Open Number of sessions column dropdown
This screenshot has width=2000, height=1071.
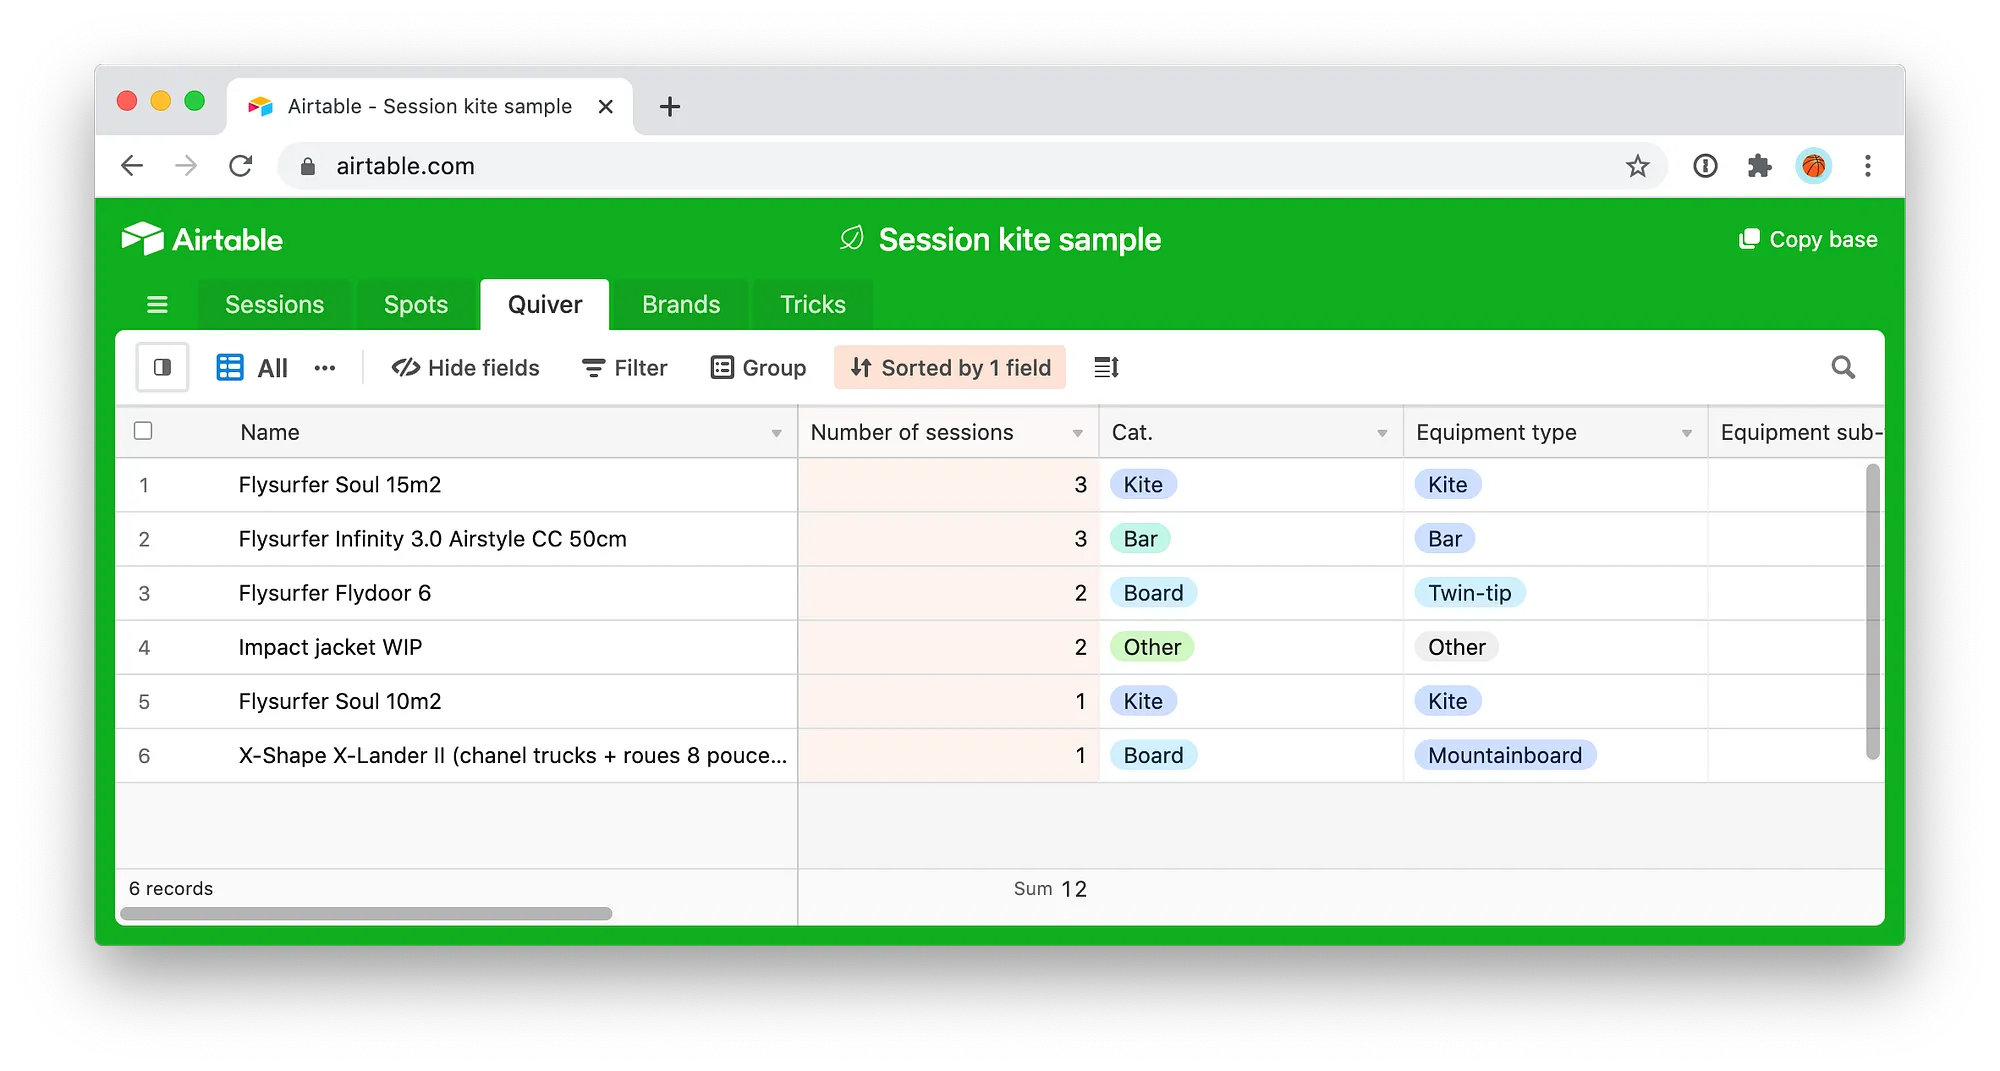click(x=1078, y=433)
